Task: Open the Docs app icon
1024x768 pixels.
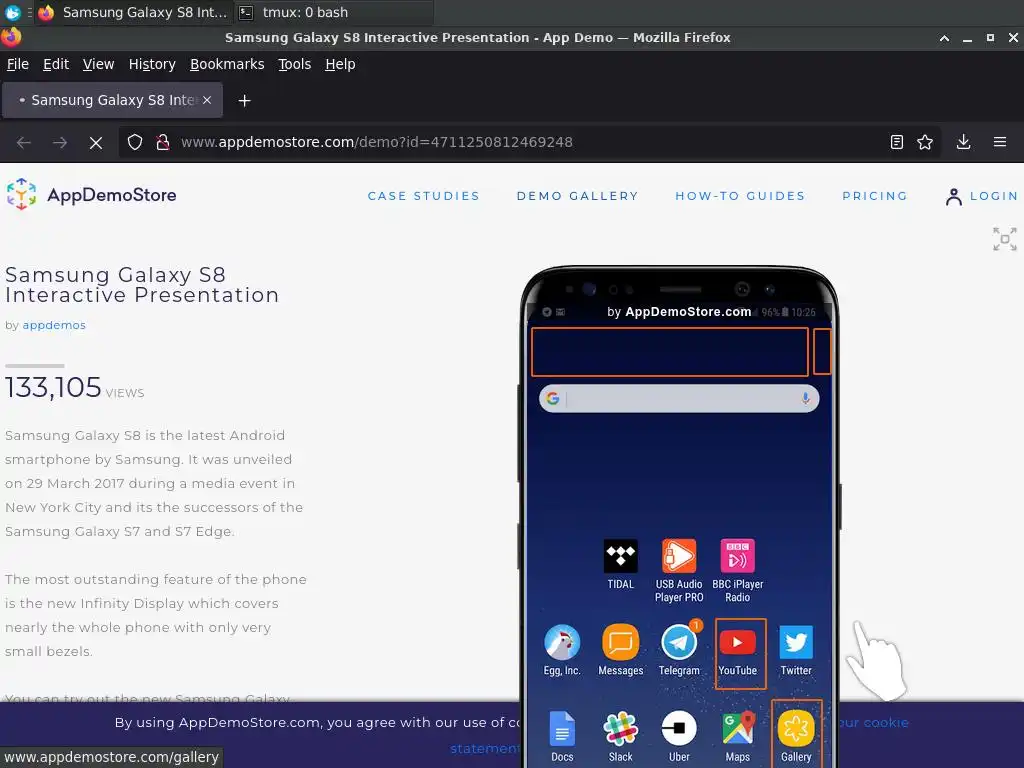Action: [x=562, y=729]
